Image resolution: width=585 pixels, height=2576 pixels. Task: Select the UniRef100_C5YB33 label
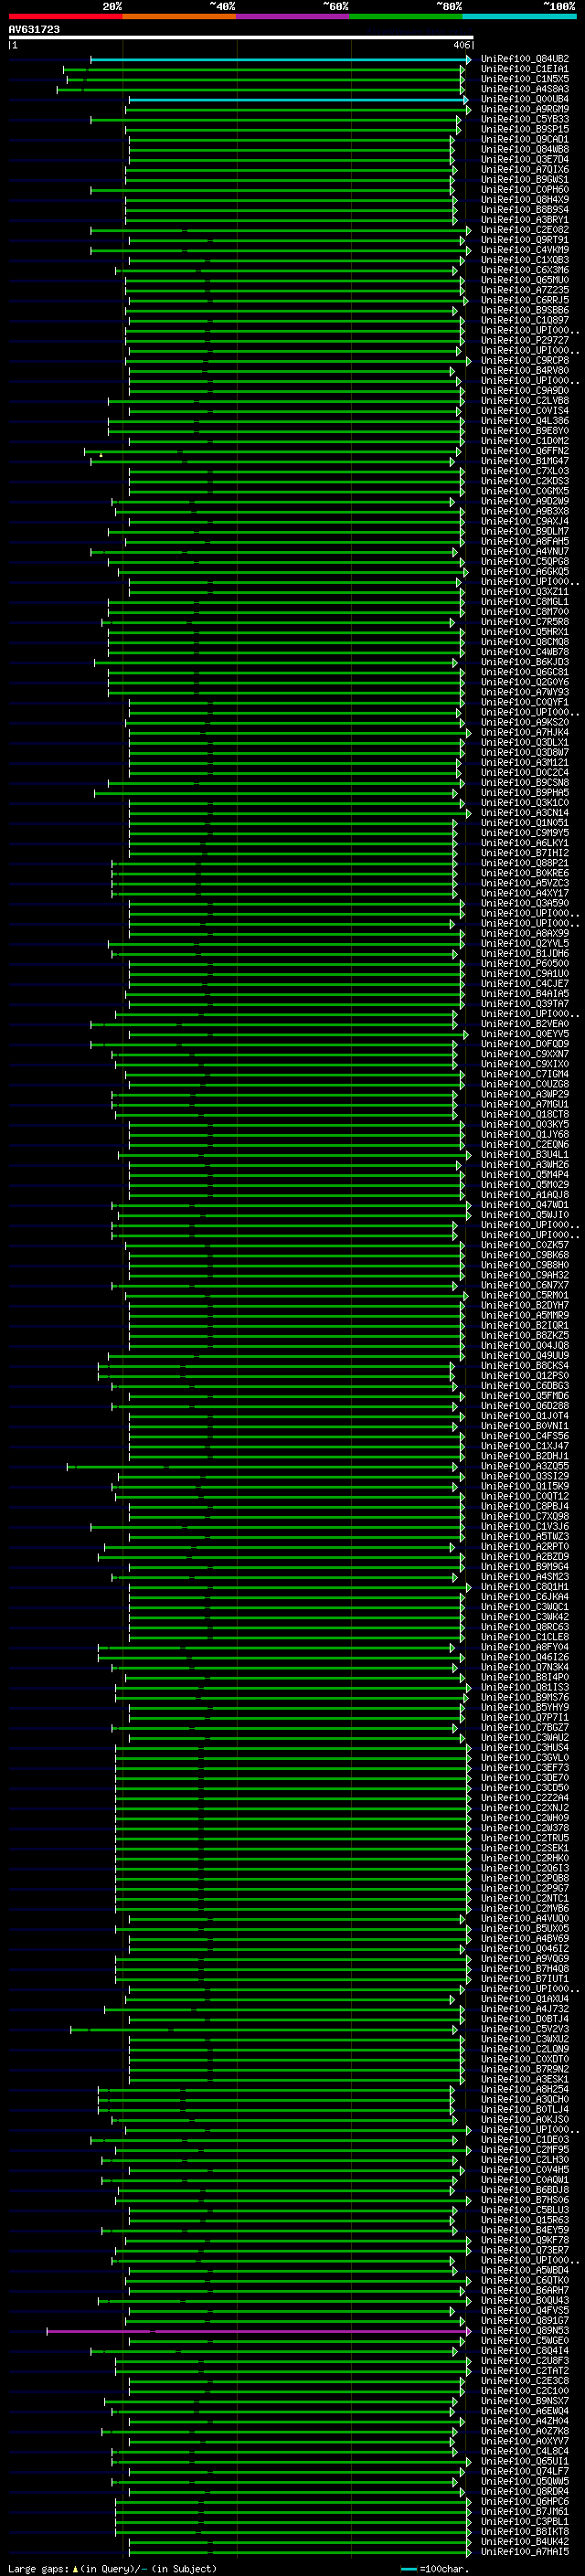pyautogui.click(x=525, y=119)
